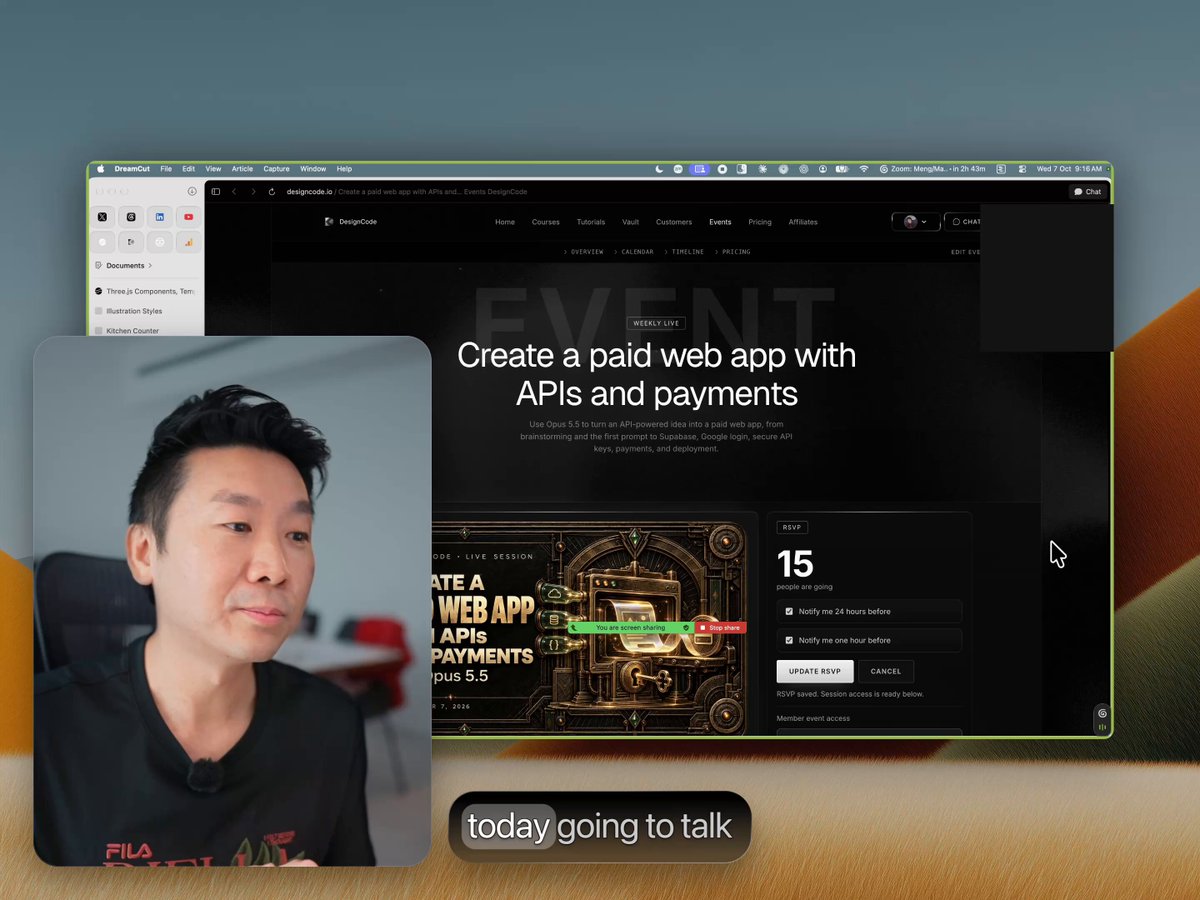
Task: Reload the designcode.io page
Action: pos(271,192)
